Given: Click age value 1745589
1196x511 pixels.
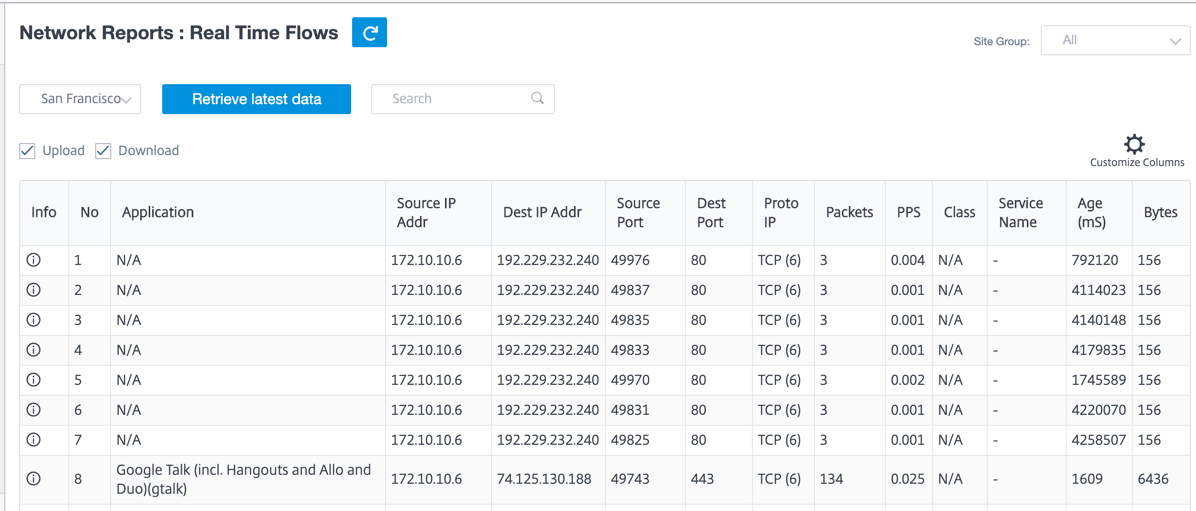Looking at the screenshot, I should pyautogui.click(x=1099, y=379).
